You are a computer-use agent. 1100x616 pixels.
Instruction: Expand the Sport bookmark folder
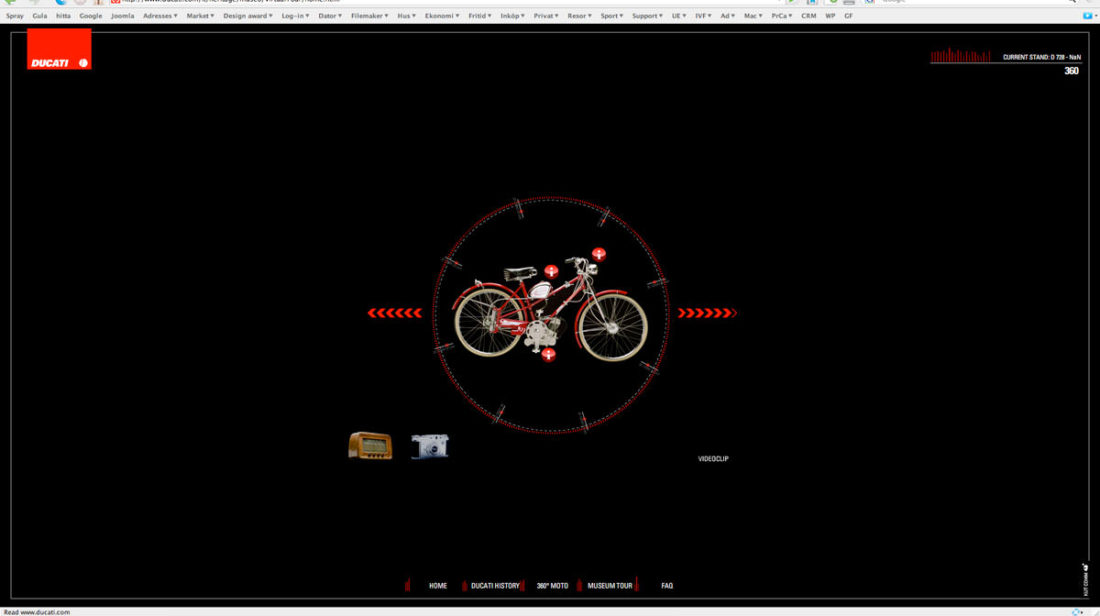click(x=612, y=15)
